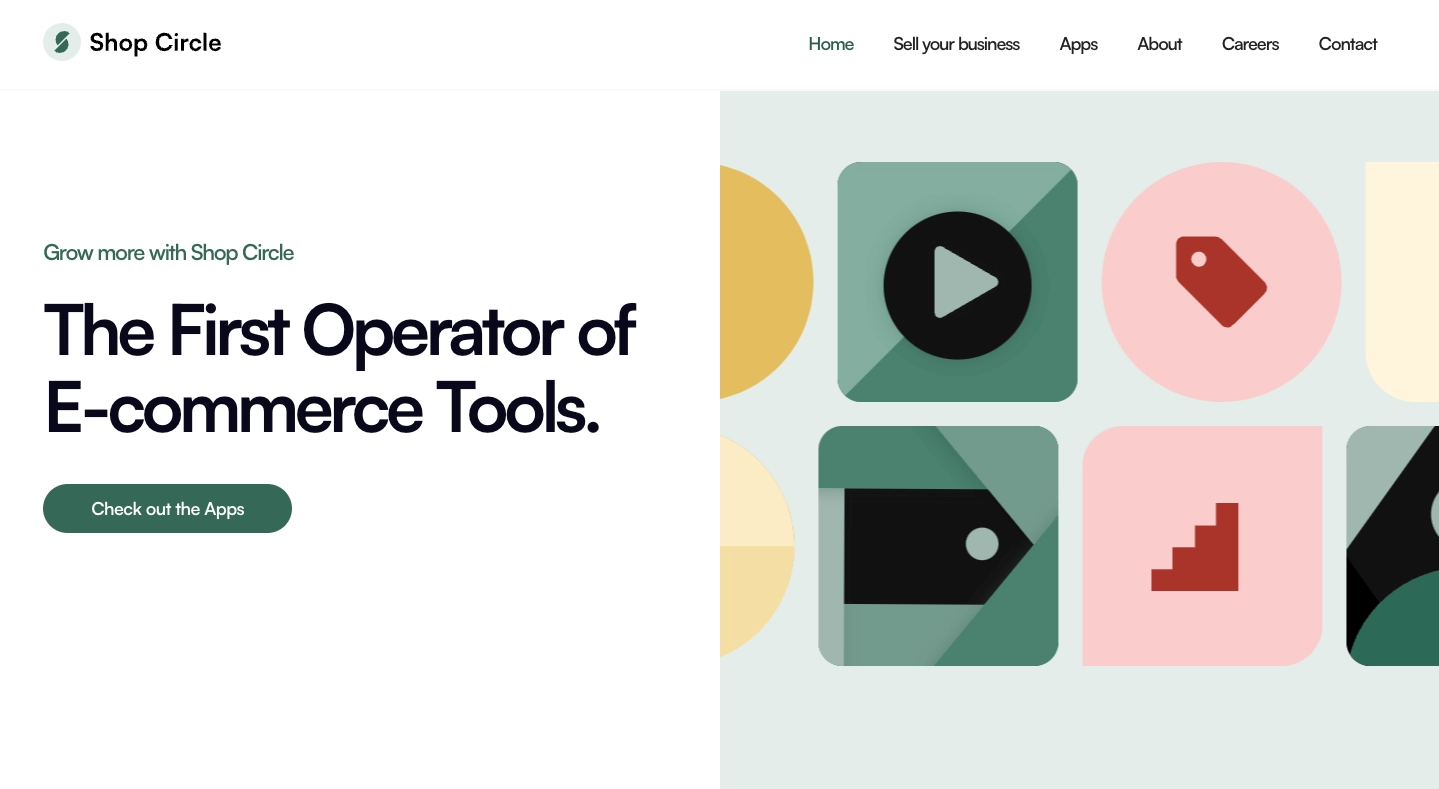Navigate to Apps in the top menu
The height and width of the screenshot is (789, 1439).
[1078, 44]
